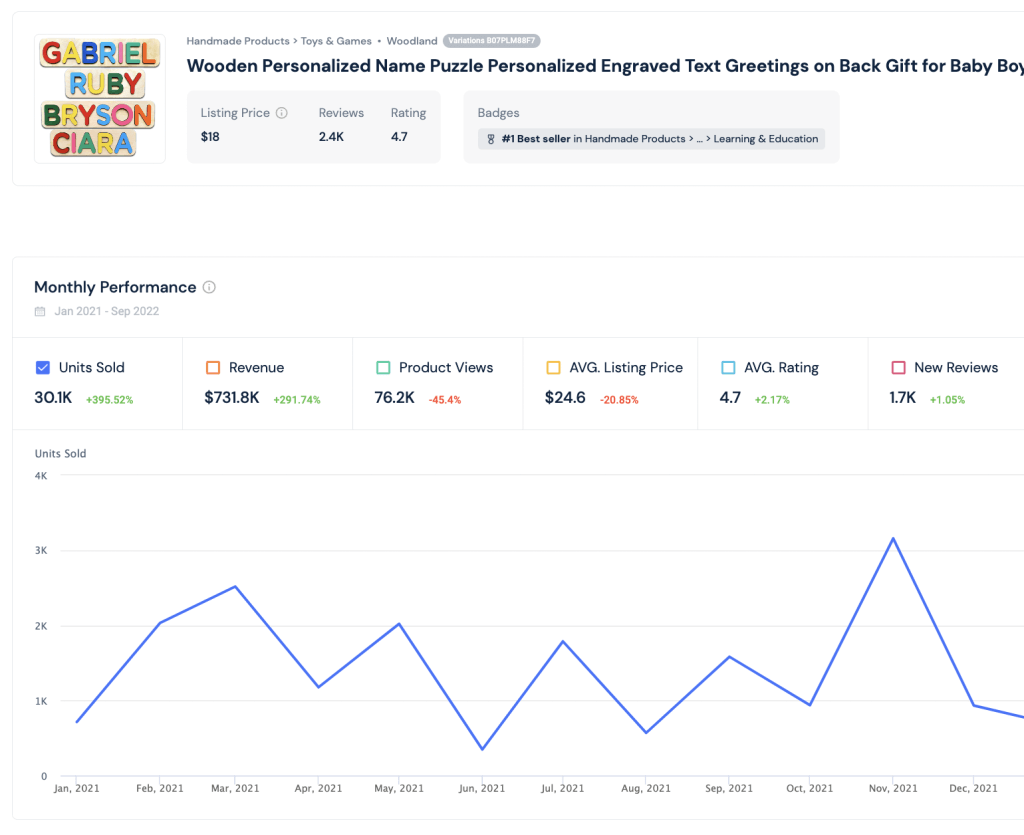Click the calendar icon beside the date range
The height and width of the screenshot is (835, 1024).
(x=40, y=311)
